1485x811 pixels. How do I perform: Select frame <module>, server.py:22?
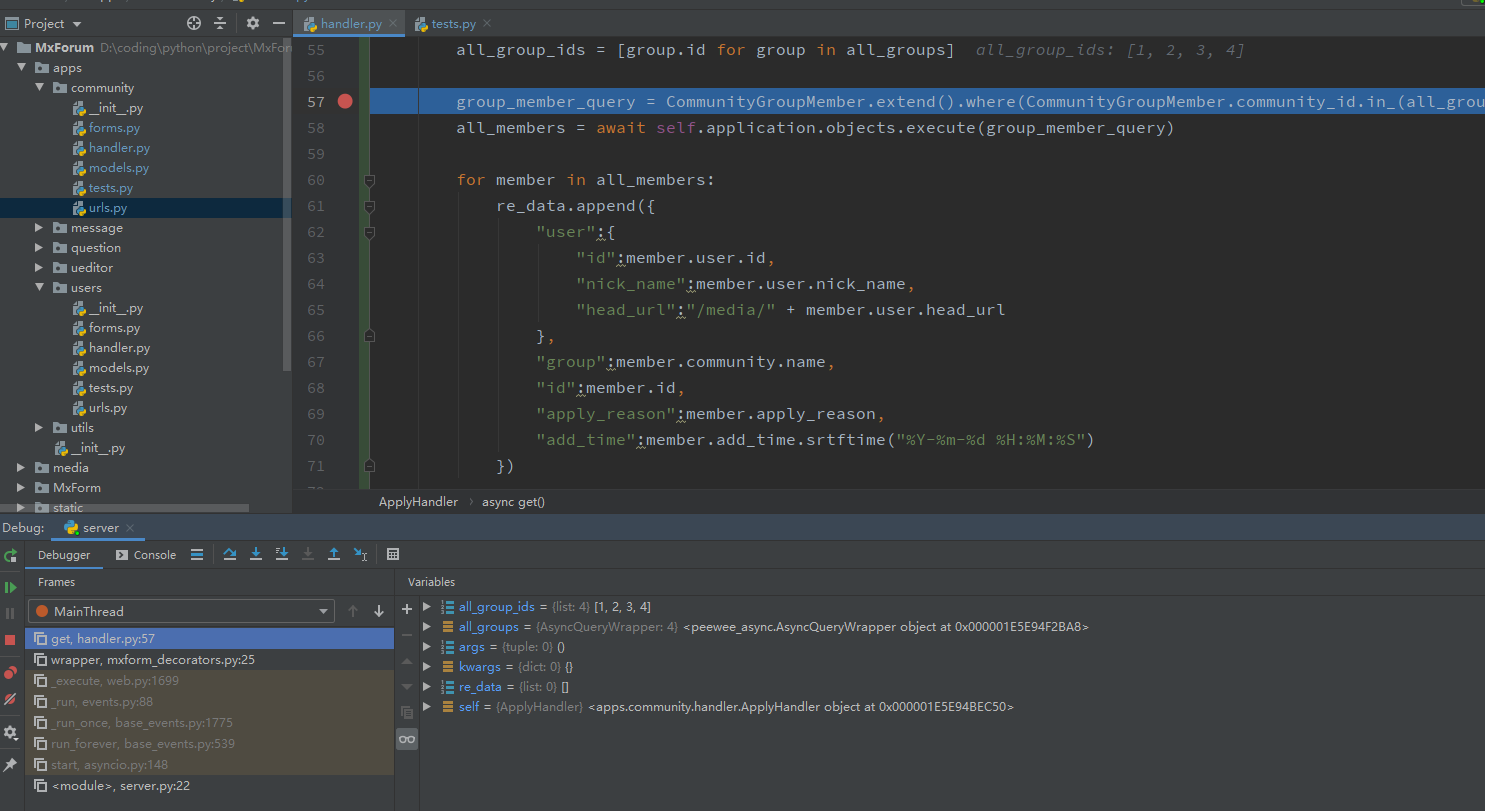[x=209, y=786]
